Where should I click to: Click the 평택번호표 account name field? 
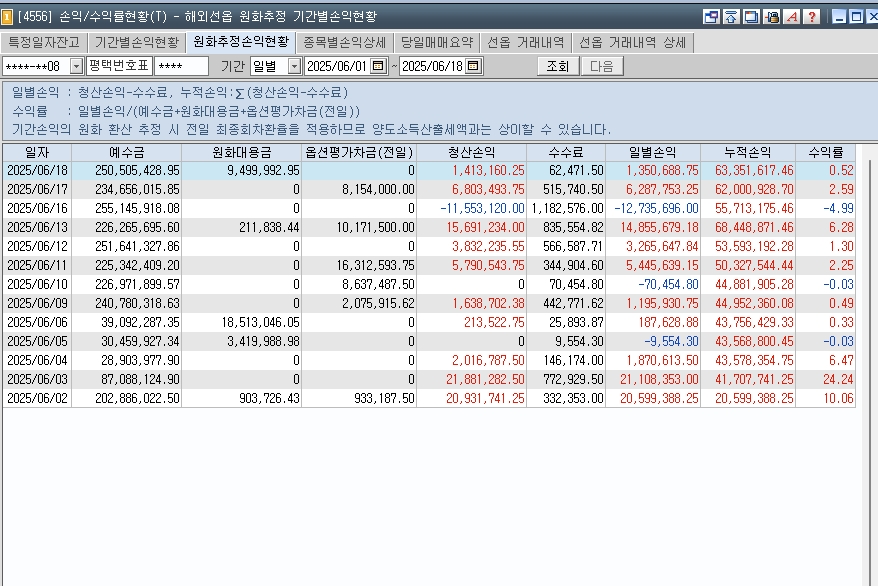[x=119, y=66]
